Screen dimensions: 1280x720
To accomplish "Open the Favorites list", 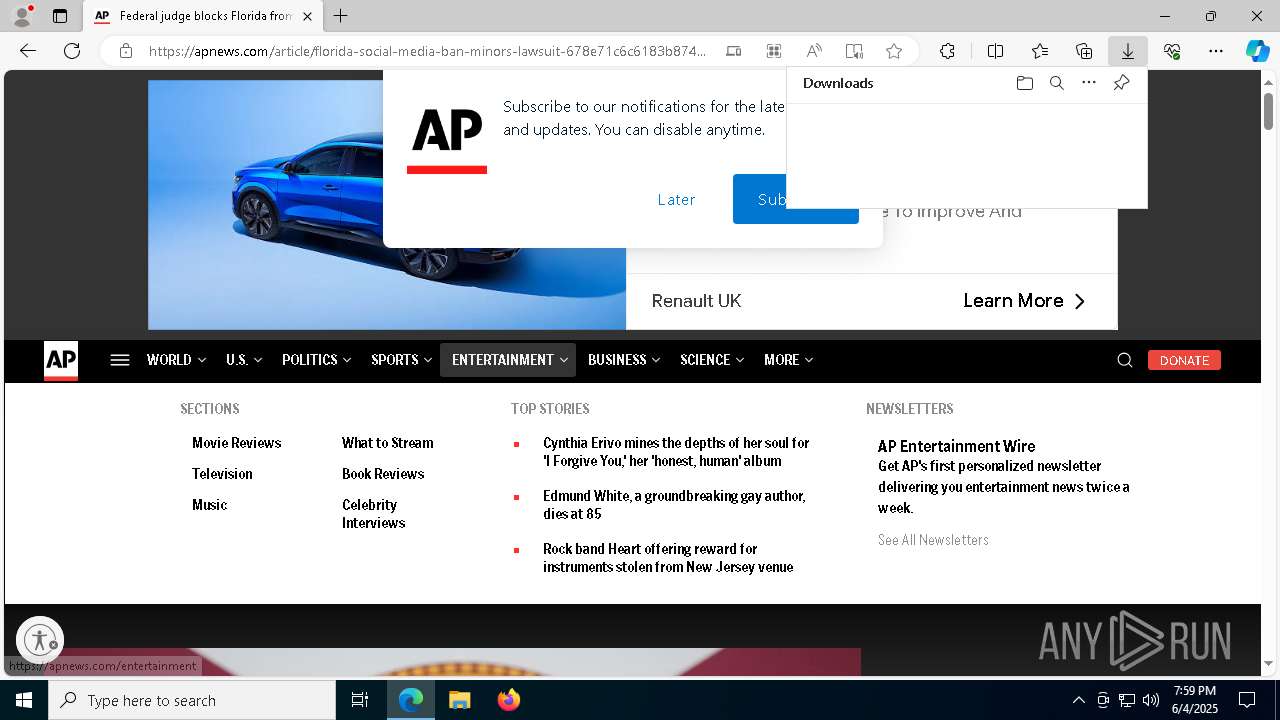I will coord(1040,51).
